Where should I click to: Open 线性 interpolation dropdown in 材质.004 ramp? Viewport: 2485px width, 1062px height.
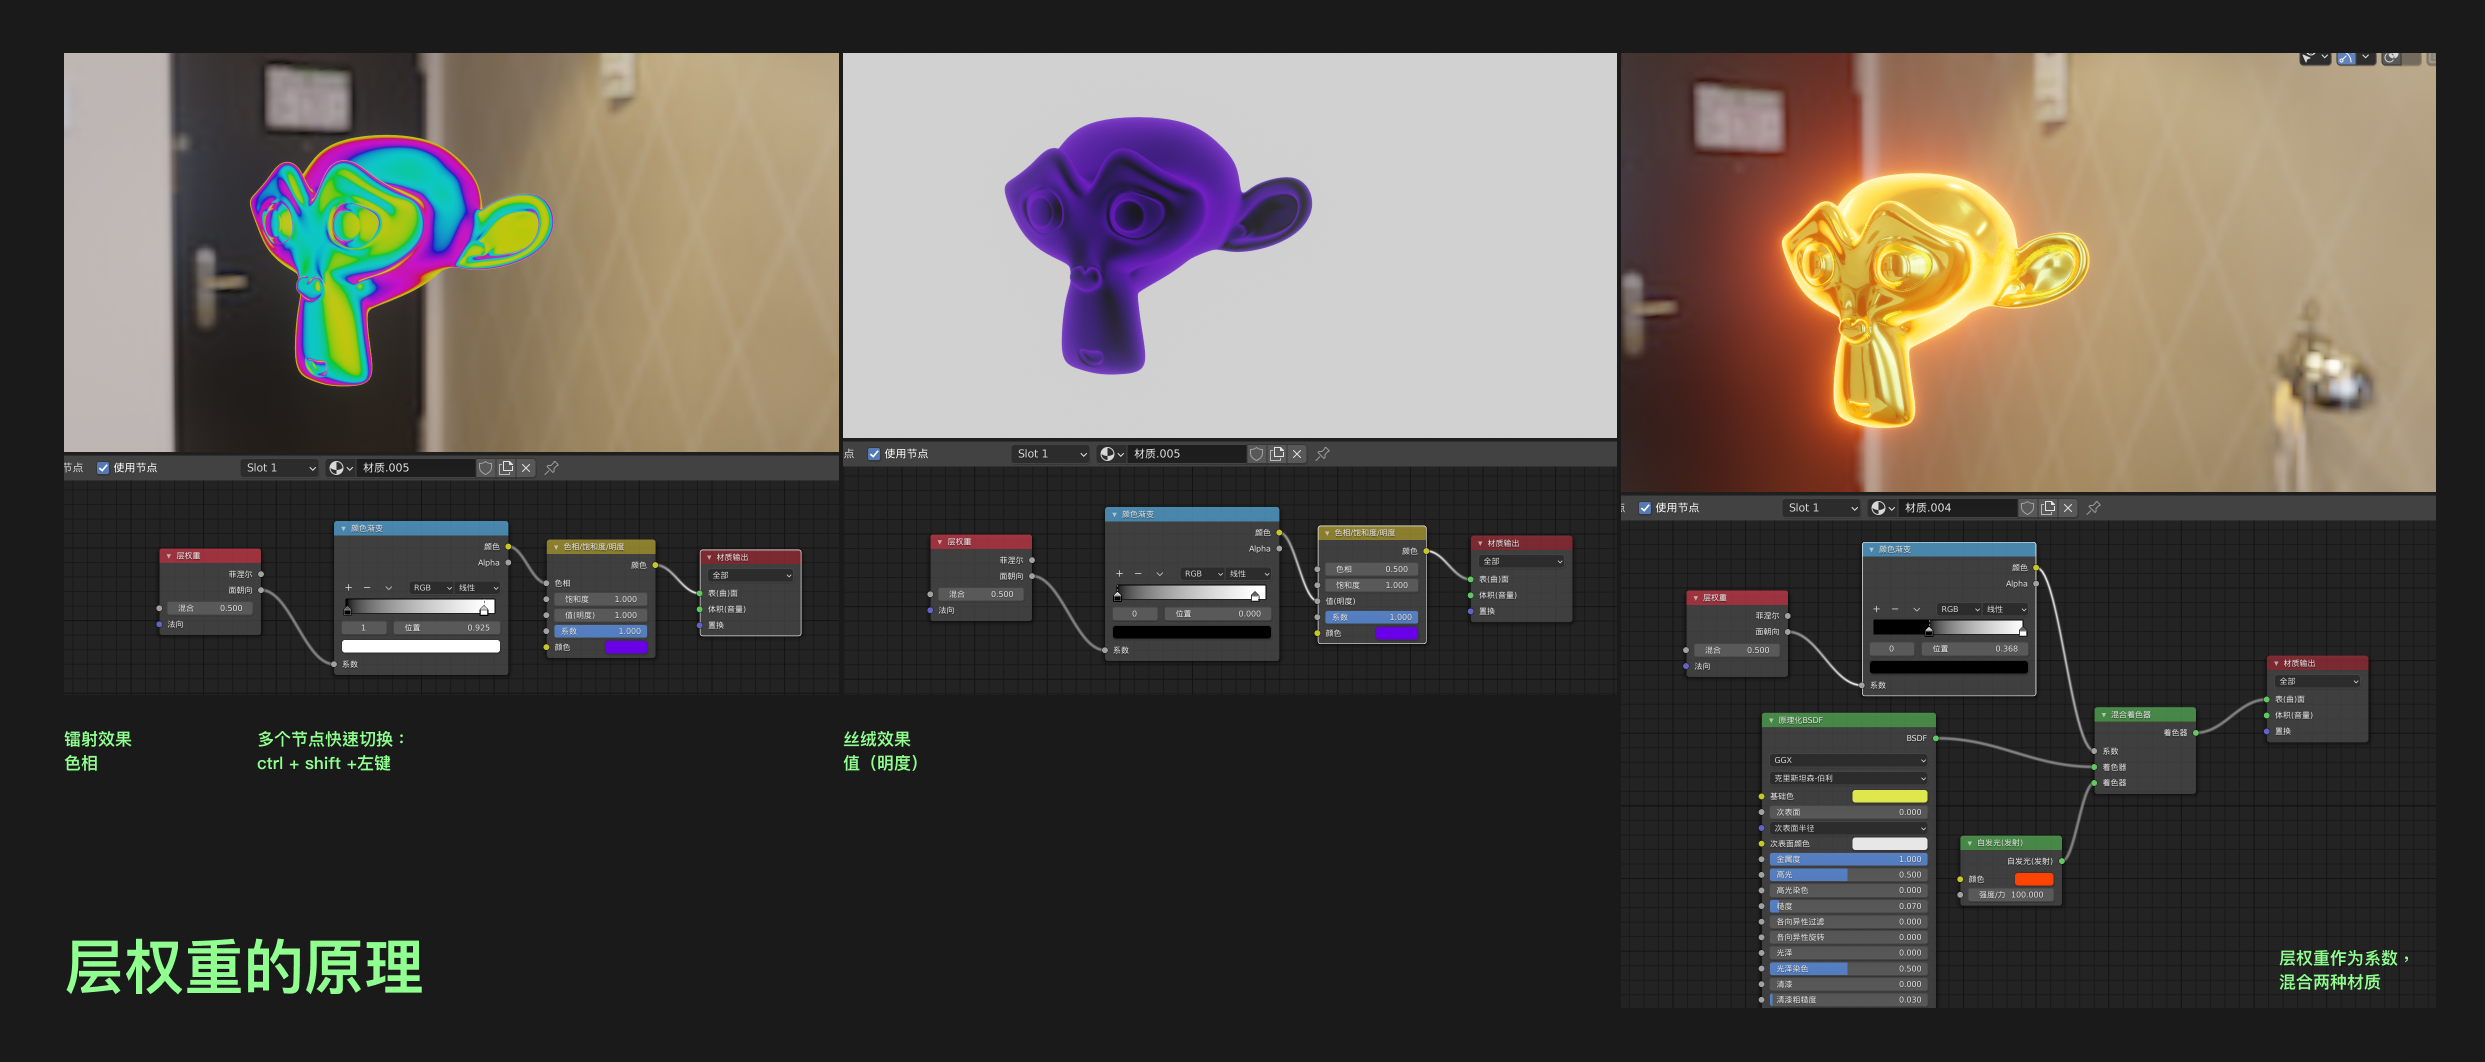[x=2006, y=609]
